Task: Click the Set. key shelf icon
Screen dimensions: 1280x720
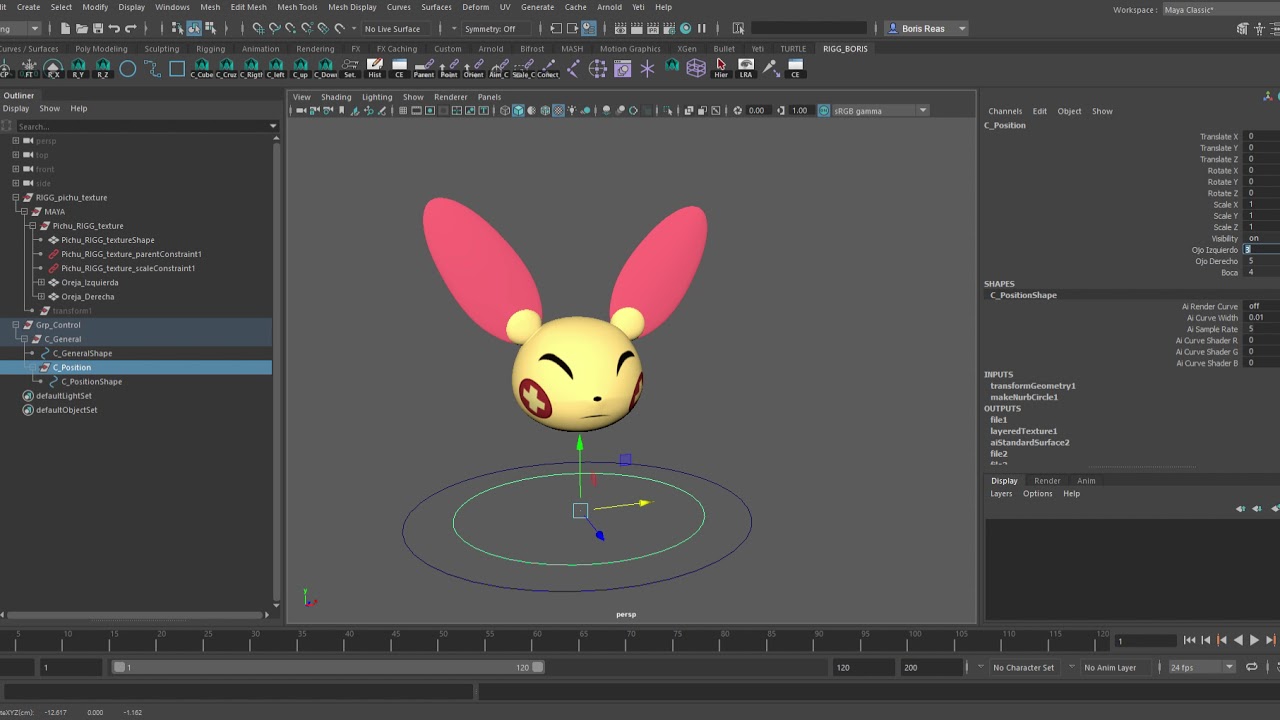Action: coord(350,68)
